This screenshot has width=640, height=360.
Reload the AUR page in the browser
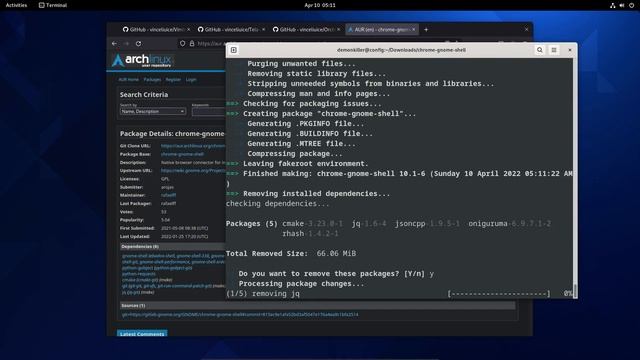(x=138, y=43)
